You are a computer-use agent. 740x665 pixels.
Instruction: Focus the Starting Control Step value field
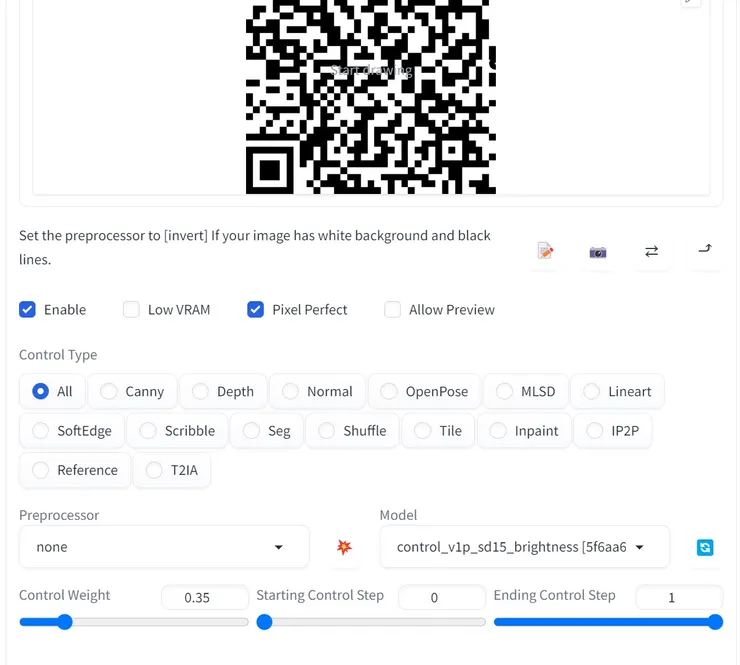coord(442,598)
